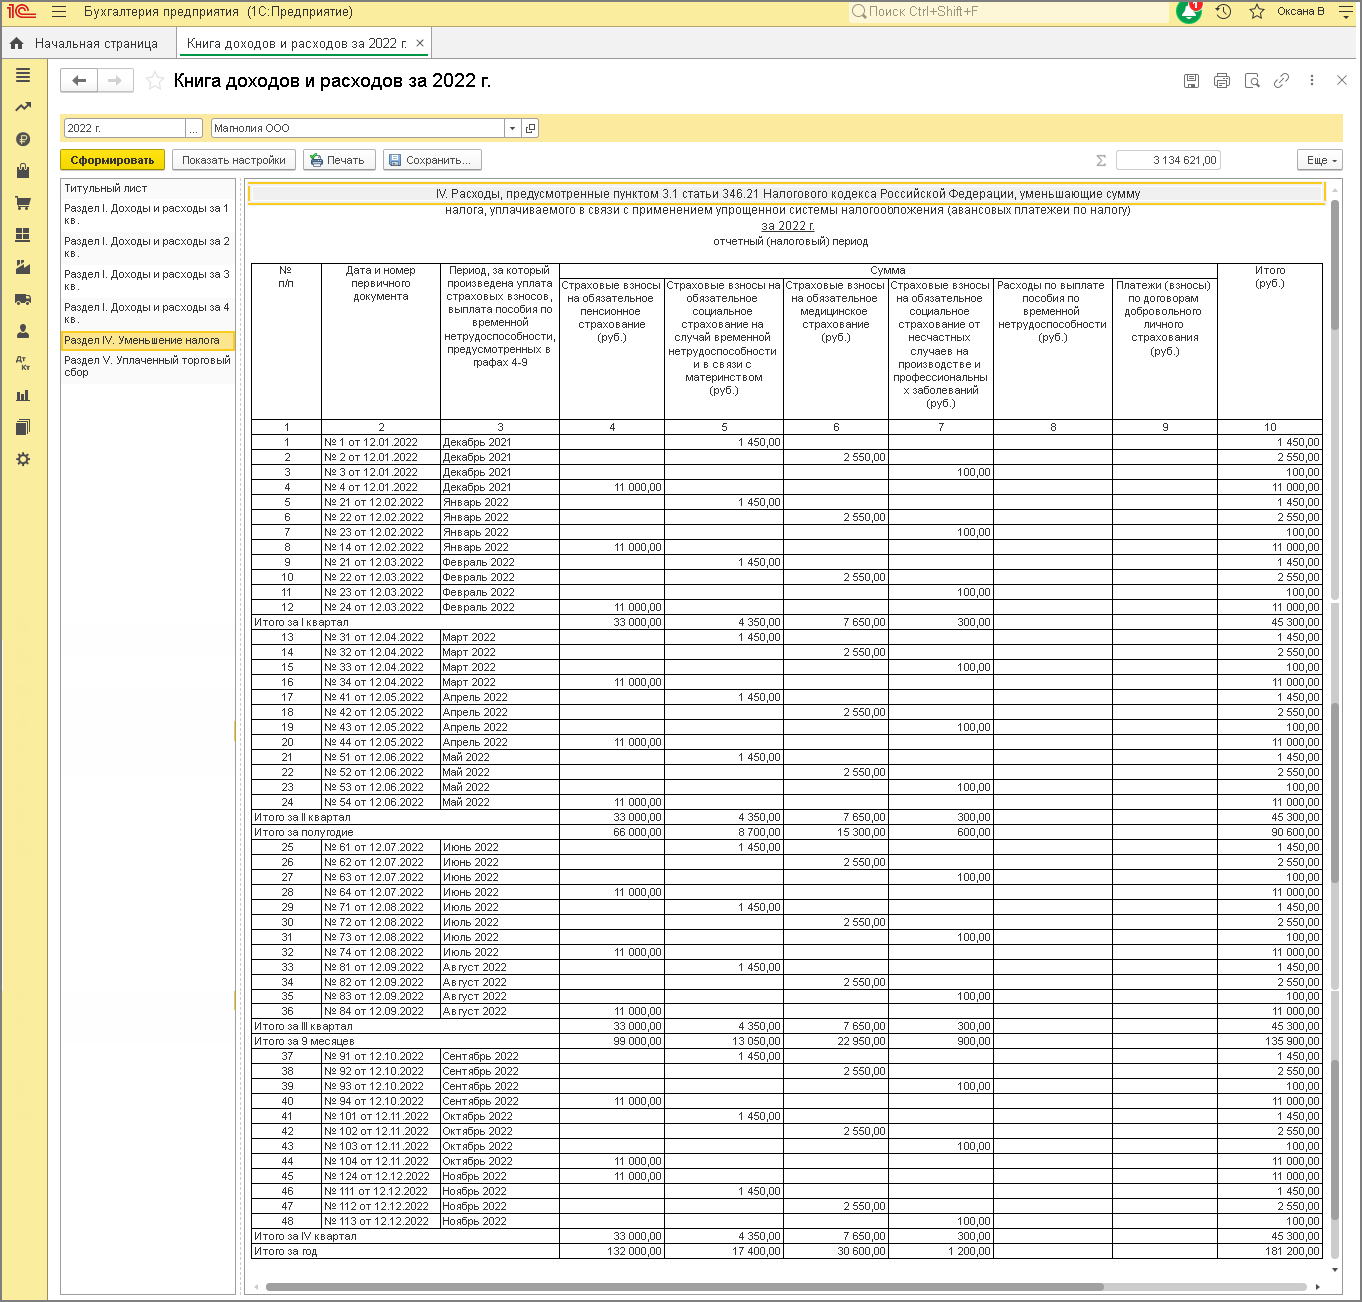Click horizontal scrollbar right arrow
The width and height of the screenshot is (1362, 1302).
pyautogui.click(x=1318, y=1287)
